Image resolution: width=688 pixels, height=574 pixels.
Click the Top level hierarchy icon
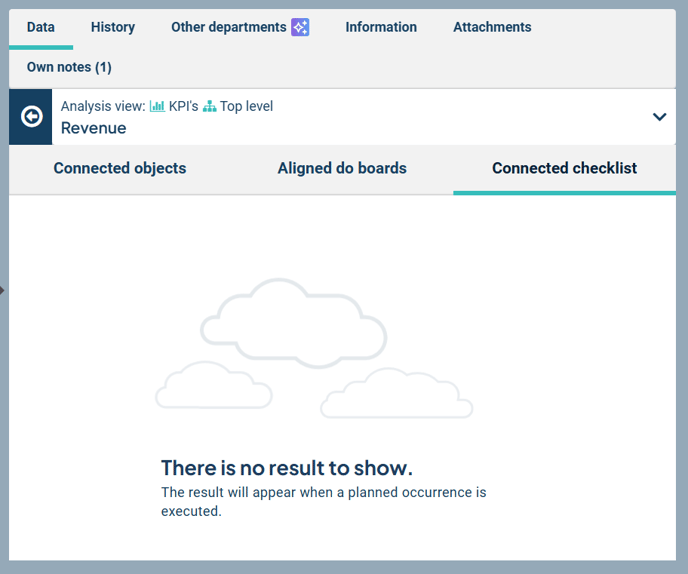tap(210, 106)
